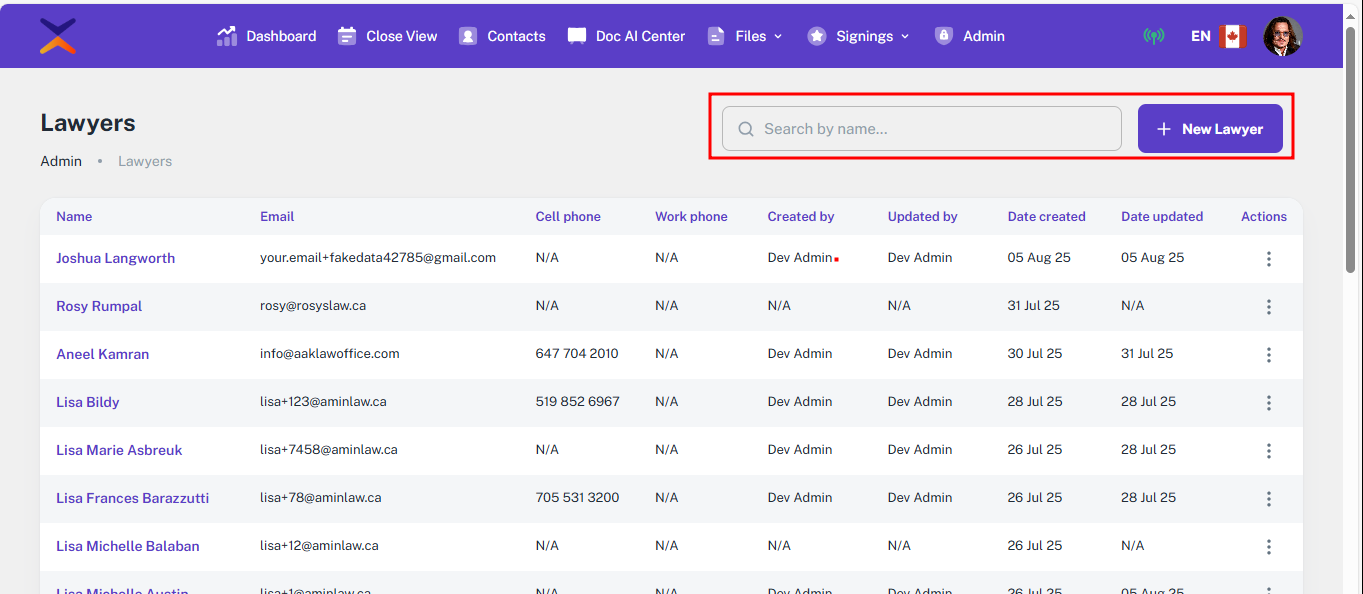
Task: Open actions menu for Joshua Langworth
Action: (x=1269, y=259)
